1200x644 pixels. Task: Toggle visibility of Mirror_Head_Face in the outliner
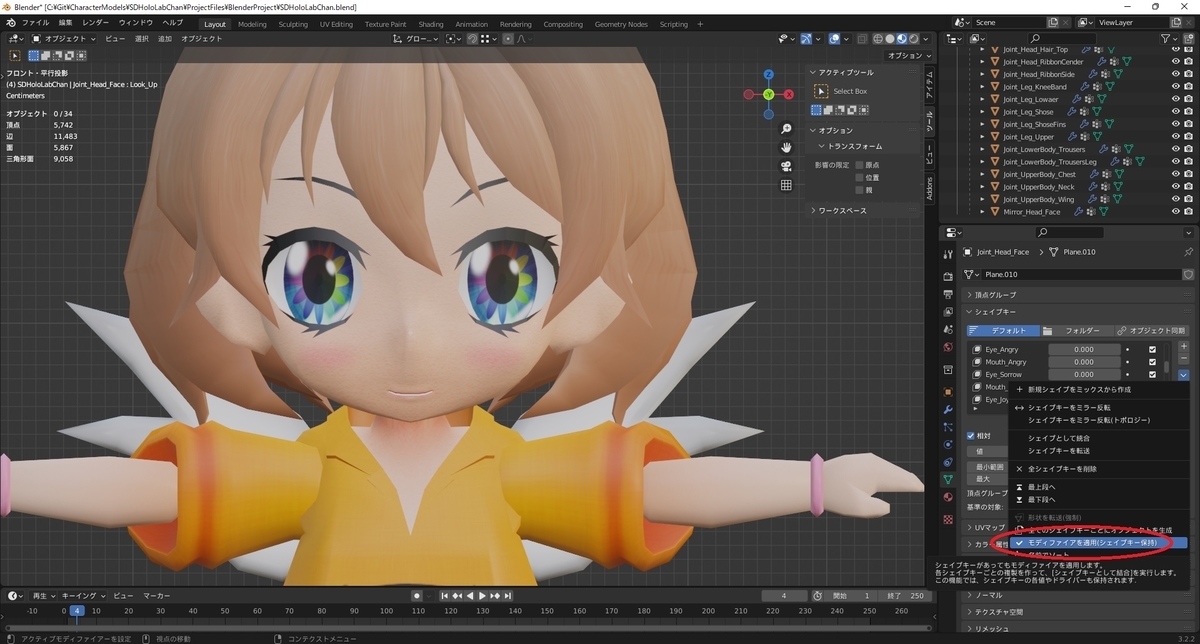1175,212
